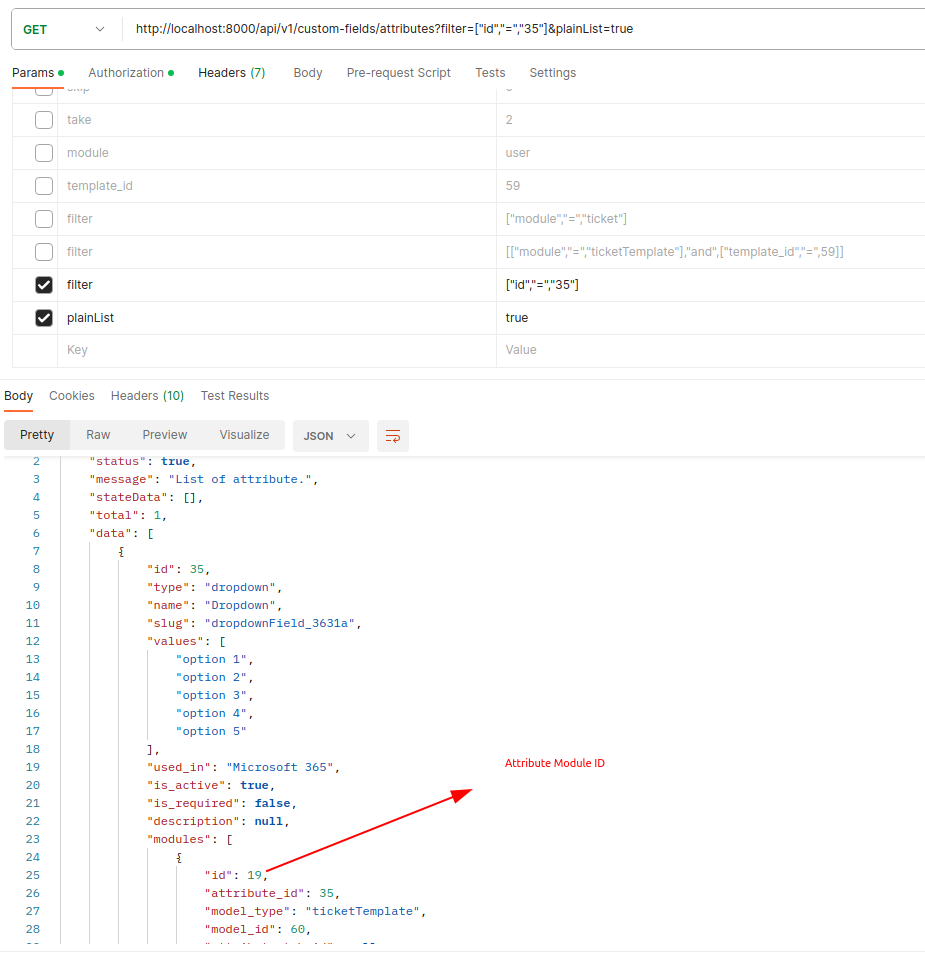Select the Visualize response view
Viewport: 925px width, 957px height.
[x=245, y=435]
